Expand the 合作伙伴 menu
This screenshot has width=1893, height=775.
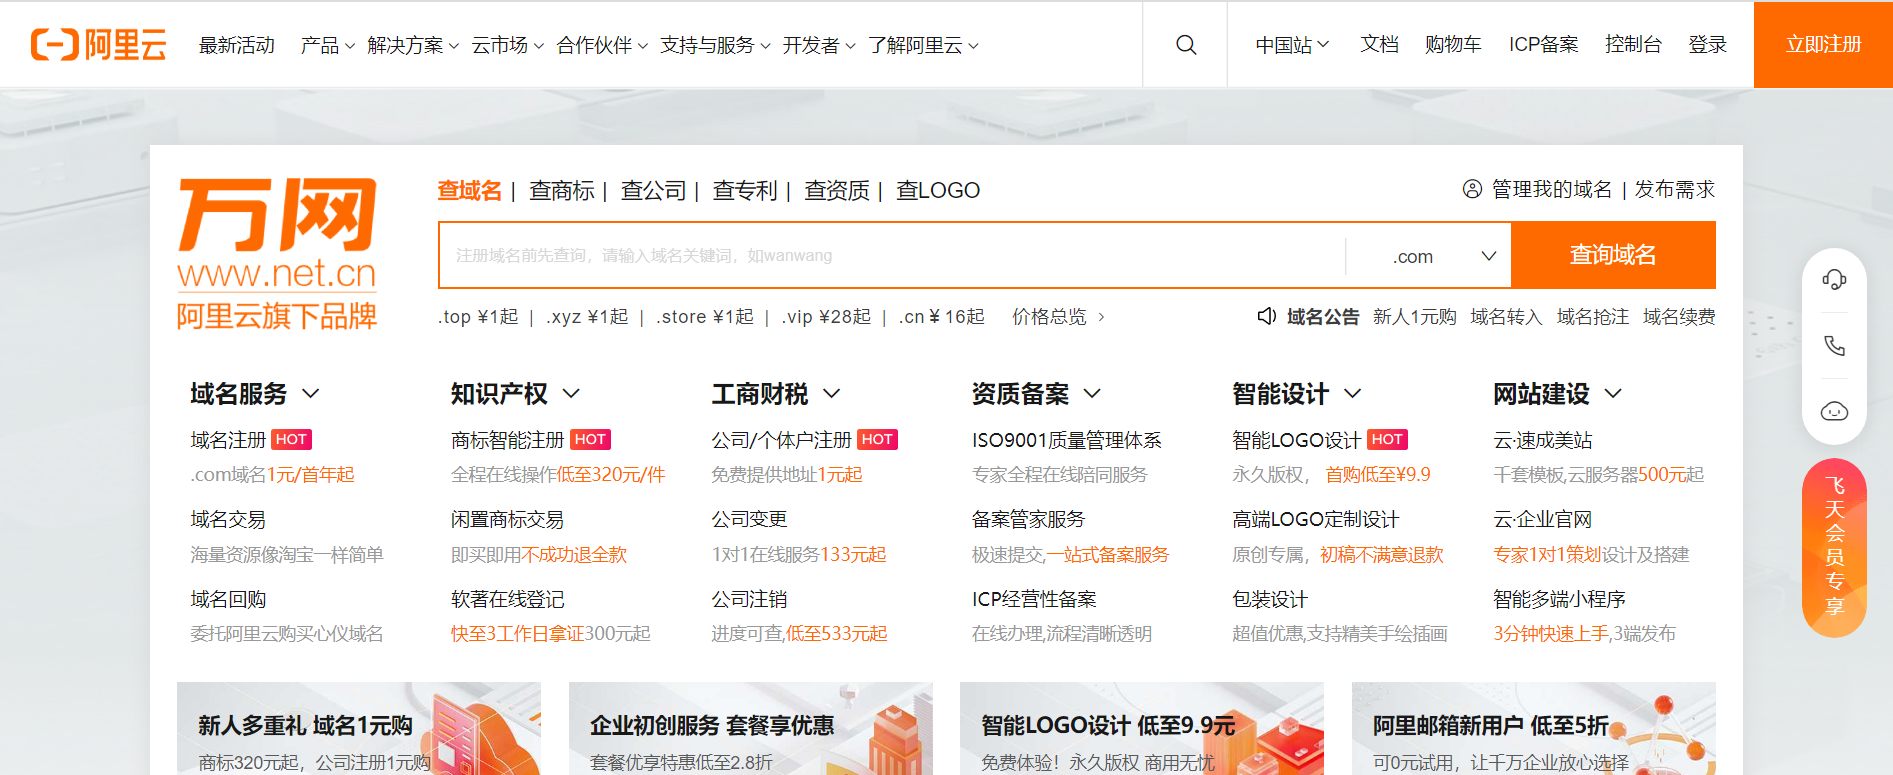pos(602,45)
